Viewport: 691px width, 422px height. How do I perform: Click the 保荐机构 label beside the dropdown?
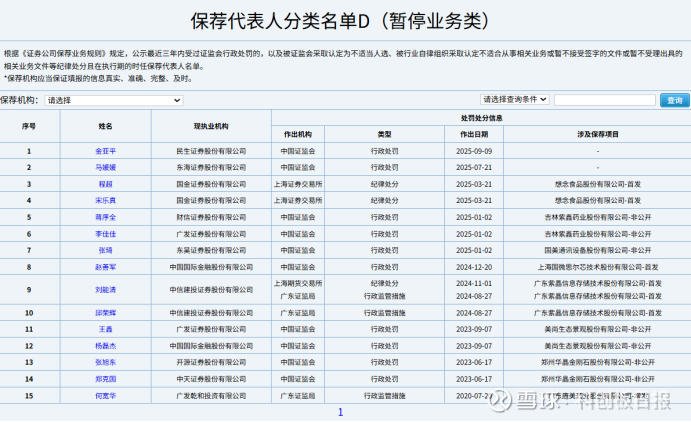point(19,100)
